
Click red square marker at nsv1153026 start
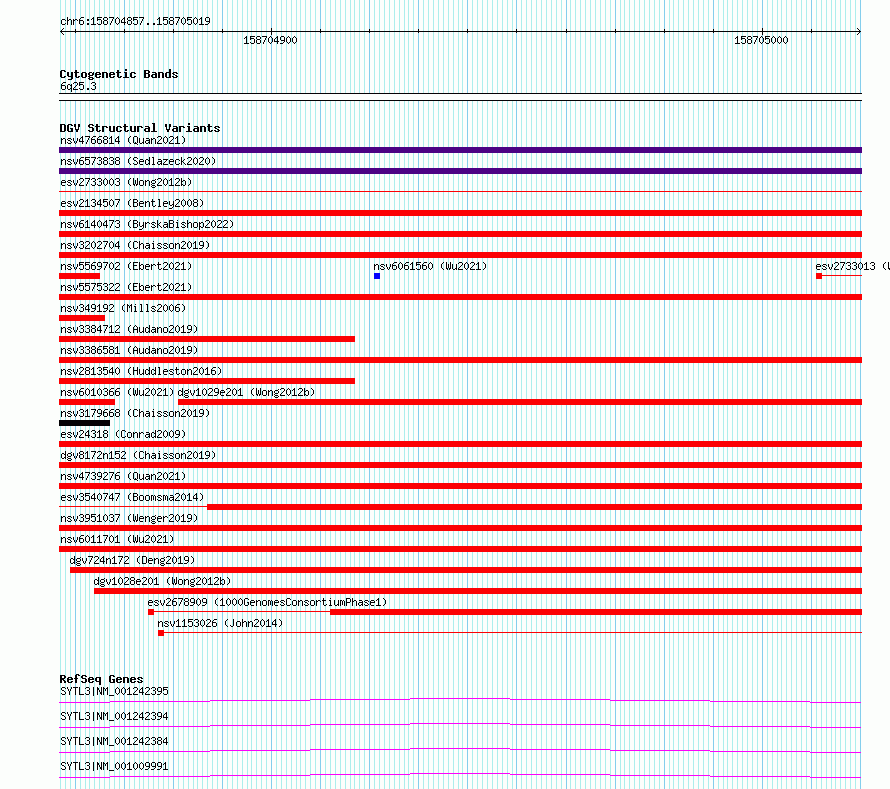[161, 633]
